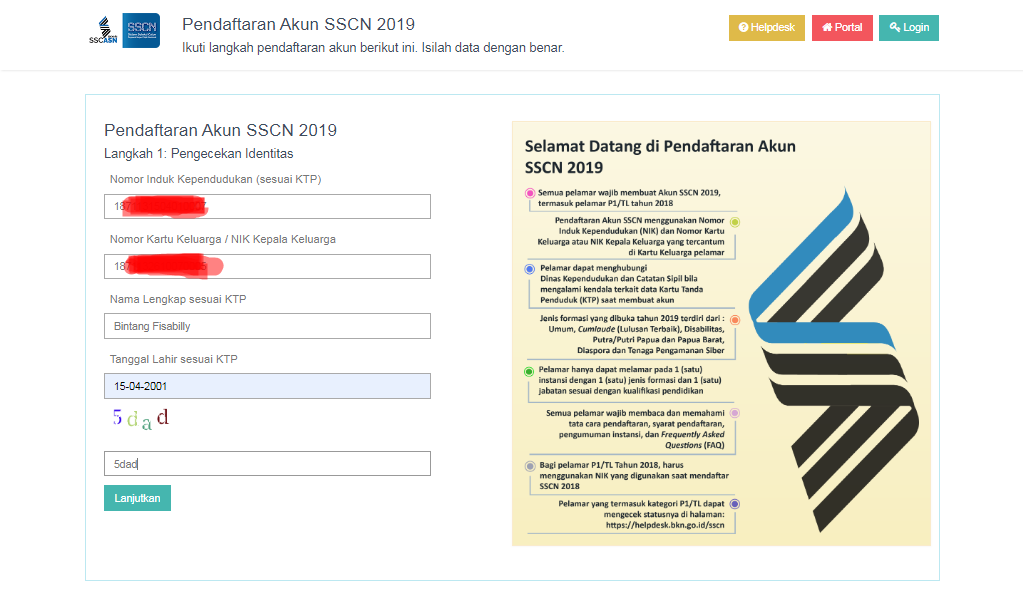The height and width of the screenshot is (599, 1023).
Task: Click the blue SSCN logo badge
Action: click(x=141, y=30)
